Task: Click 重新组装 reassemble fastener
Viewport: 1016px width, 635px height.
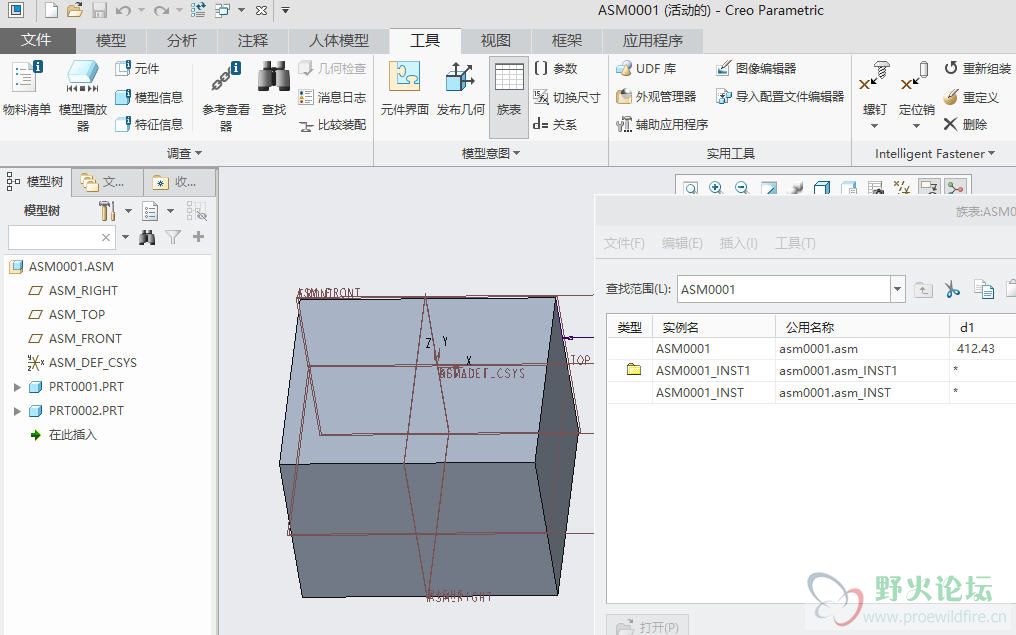Action: point(977,68)
